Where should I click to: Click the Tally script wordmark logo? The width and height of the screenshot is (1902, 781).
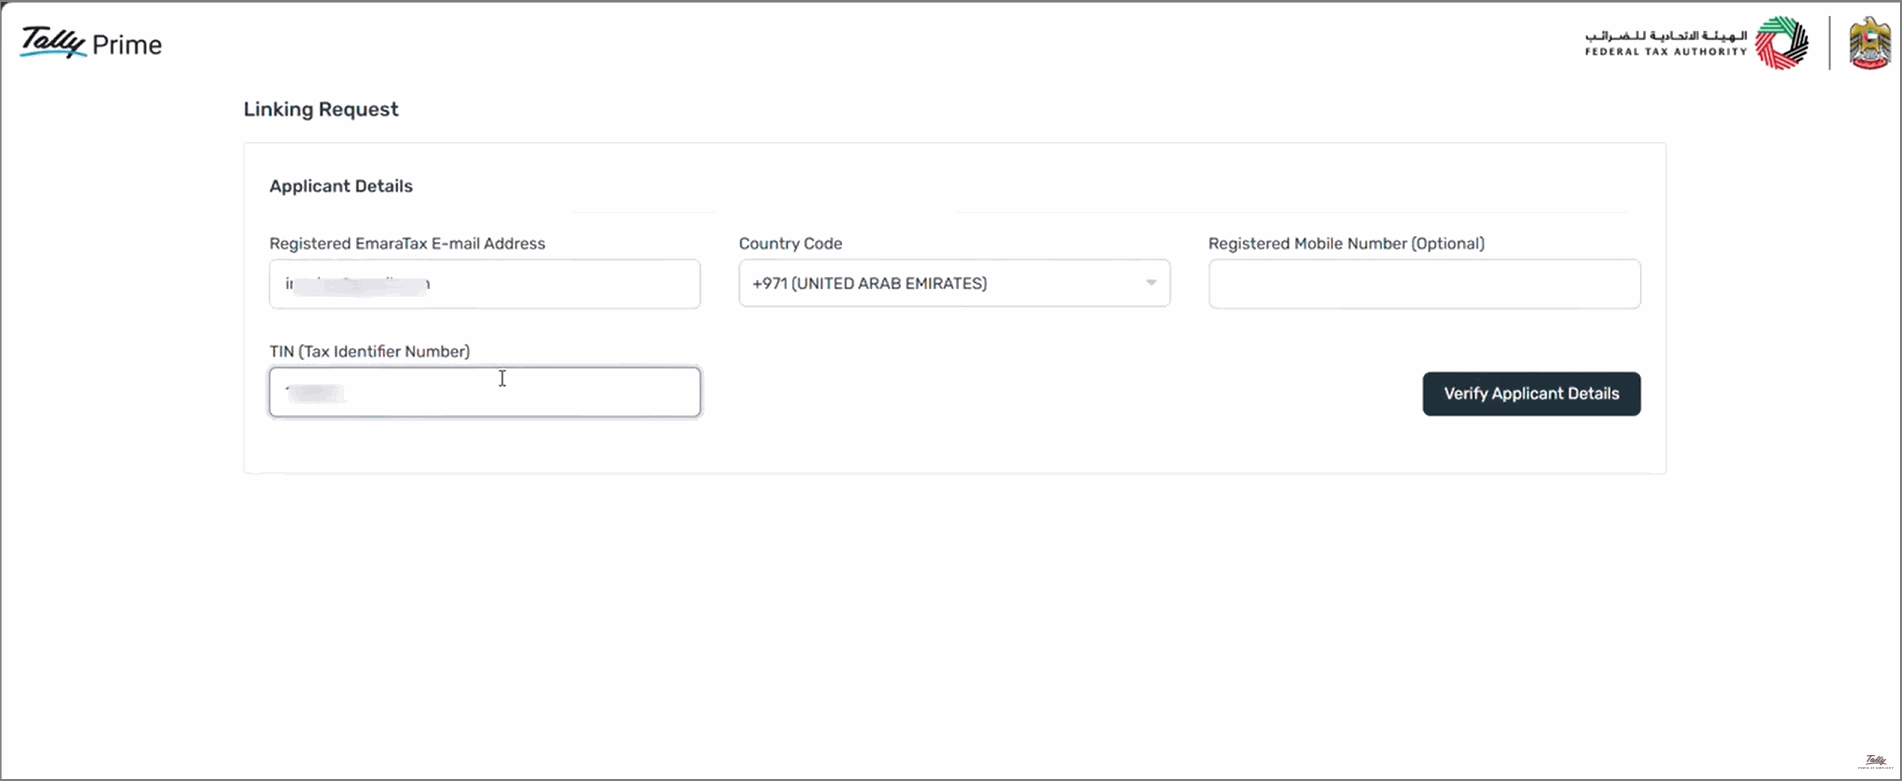coord(52,41)
